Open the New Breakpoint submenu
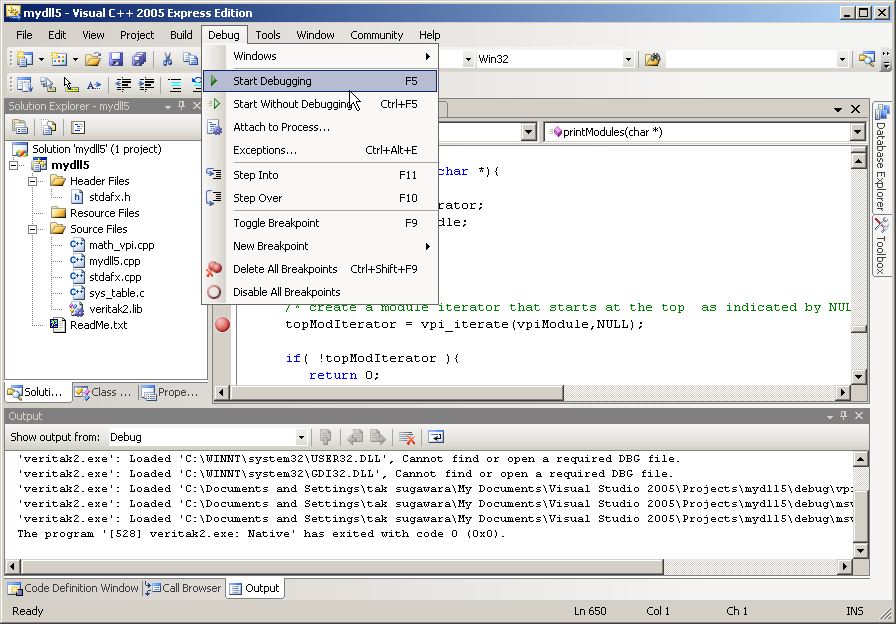The width and height of the screenshot is (896, 624). 320,246
